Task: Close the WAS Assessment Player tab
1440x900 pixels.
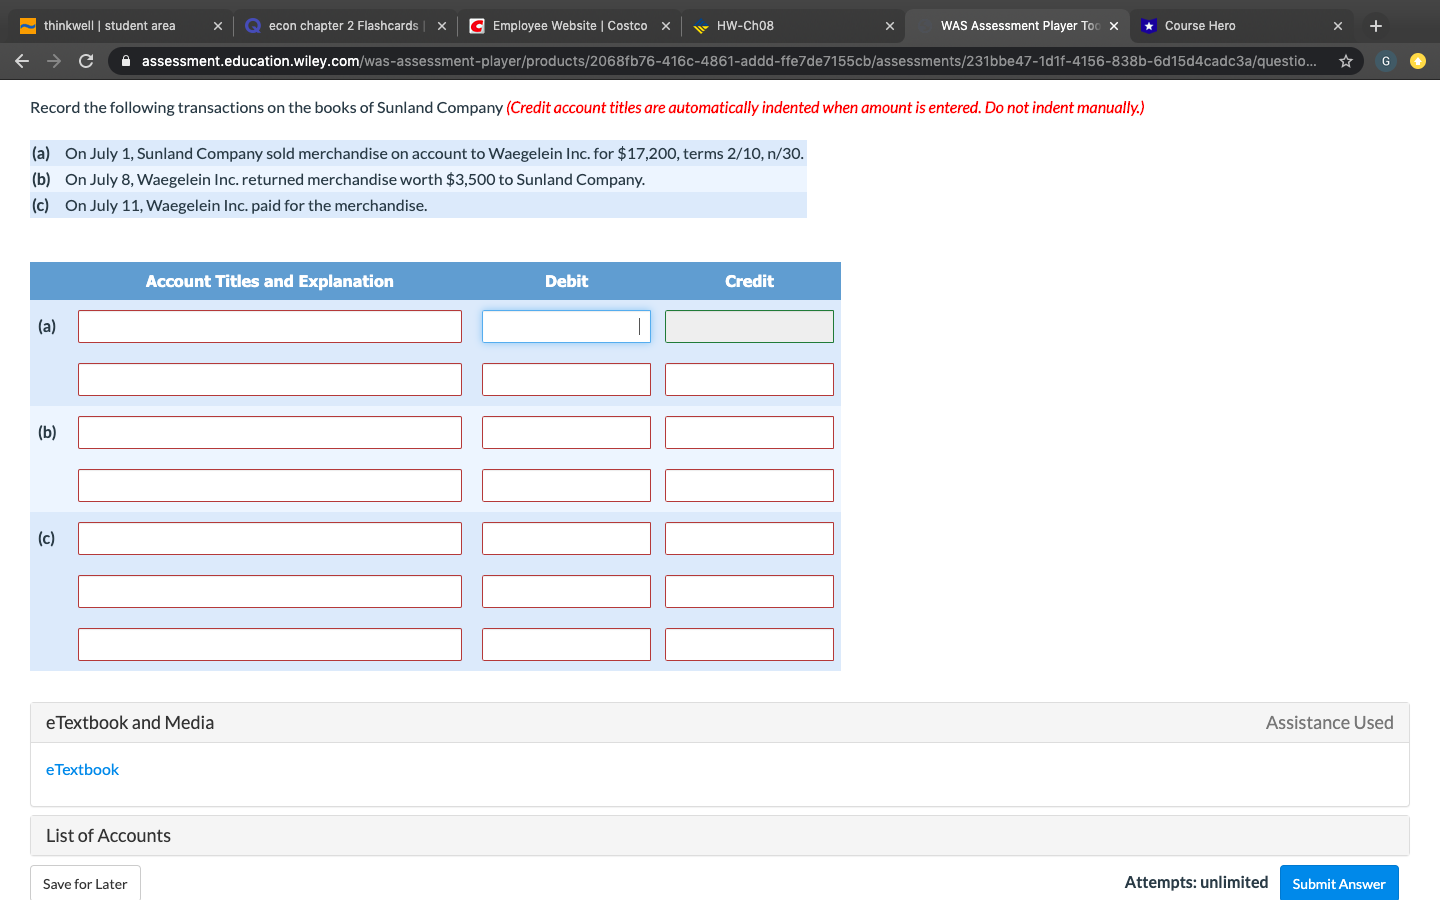Action: point(1113,25)
